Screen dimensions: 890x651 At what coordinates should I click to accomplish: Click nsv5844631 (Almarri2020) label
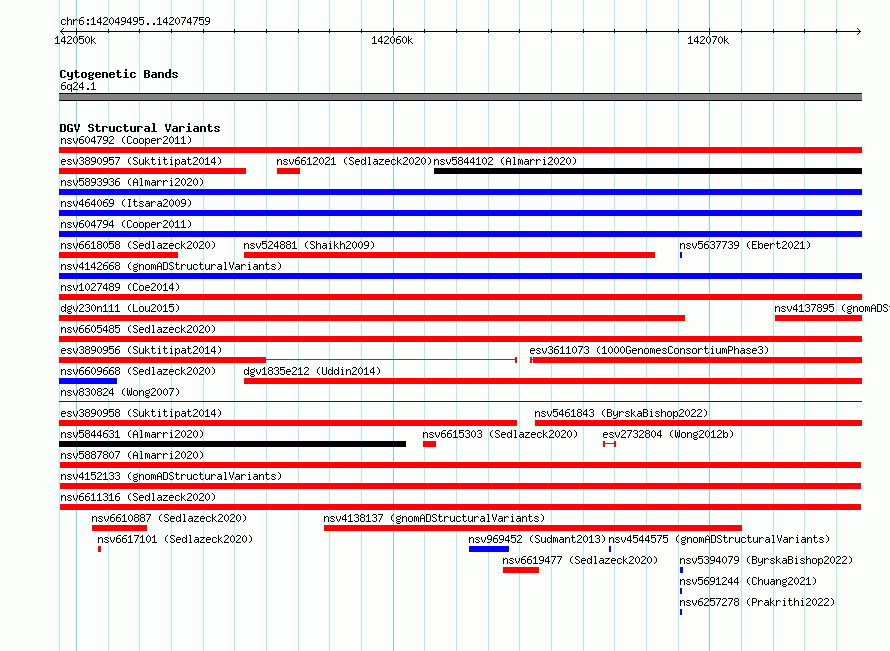pyautogui.click(x=132, y=434)
